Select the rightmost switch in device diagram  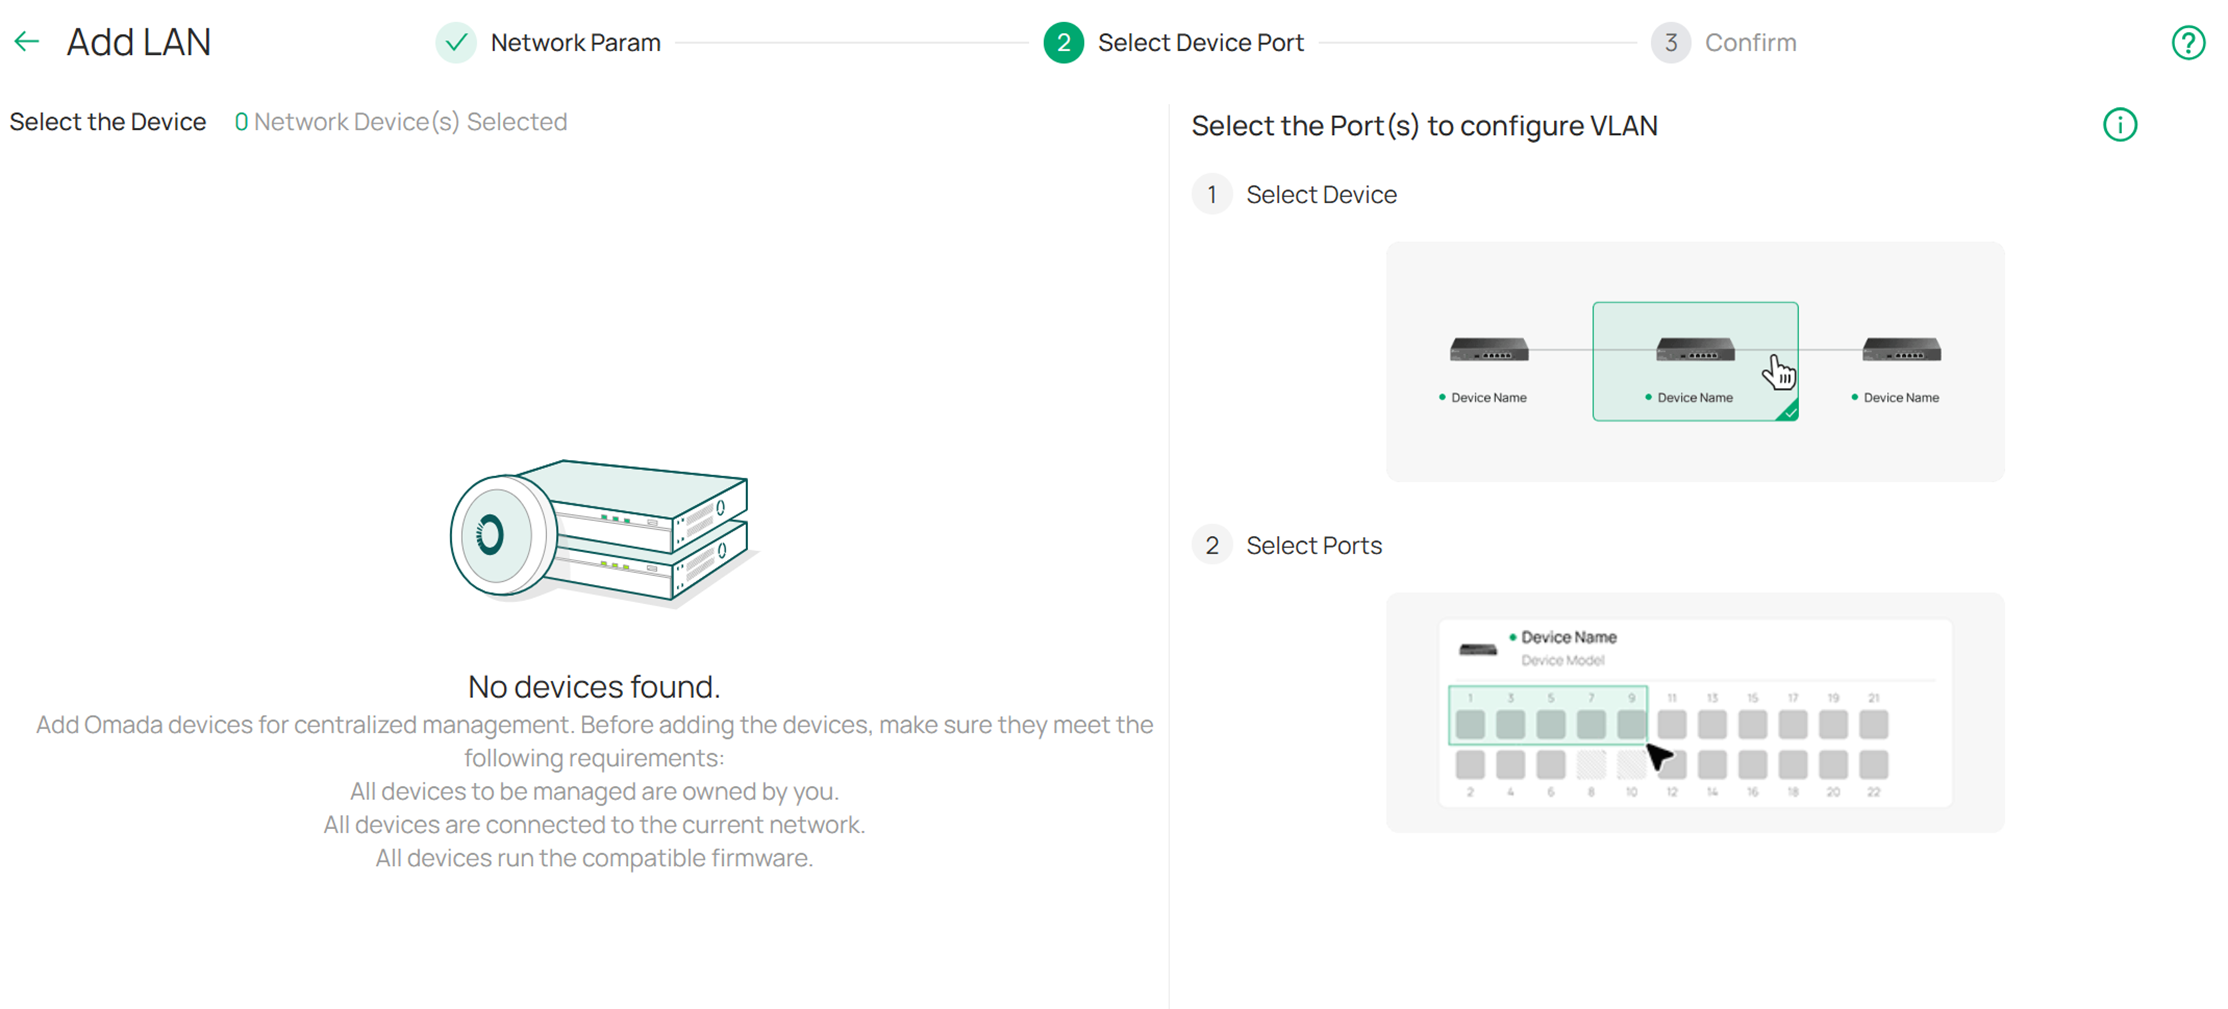(x=1901, y=350)
